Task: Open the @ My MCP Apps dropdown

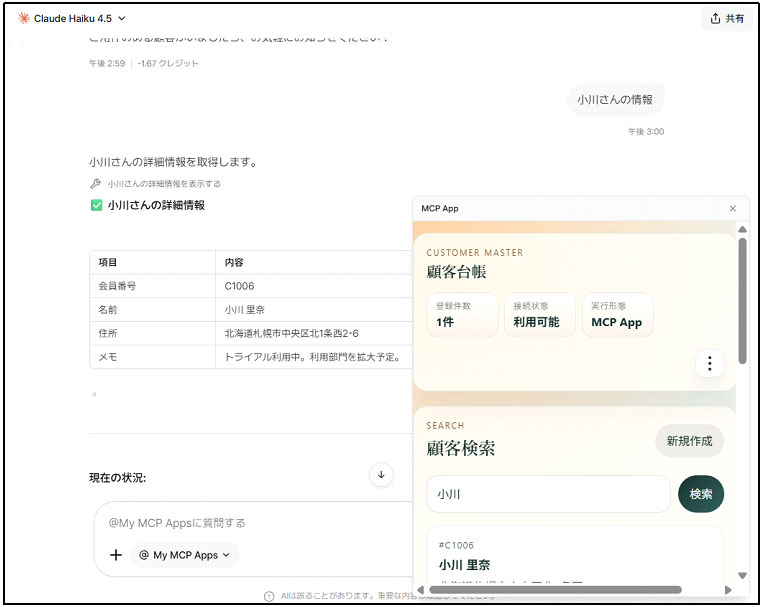Action: (184, 555)
